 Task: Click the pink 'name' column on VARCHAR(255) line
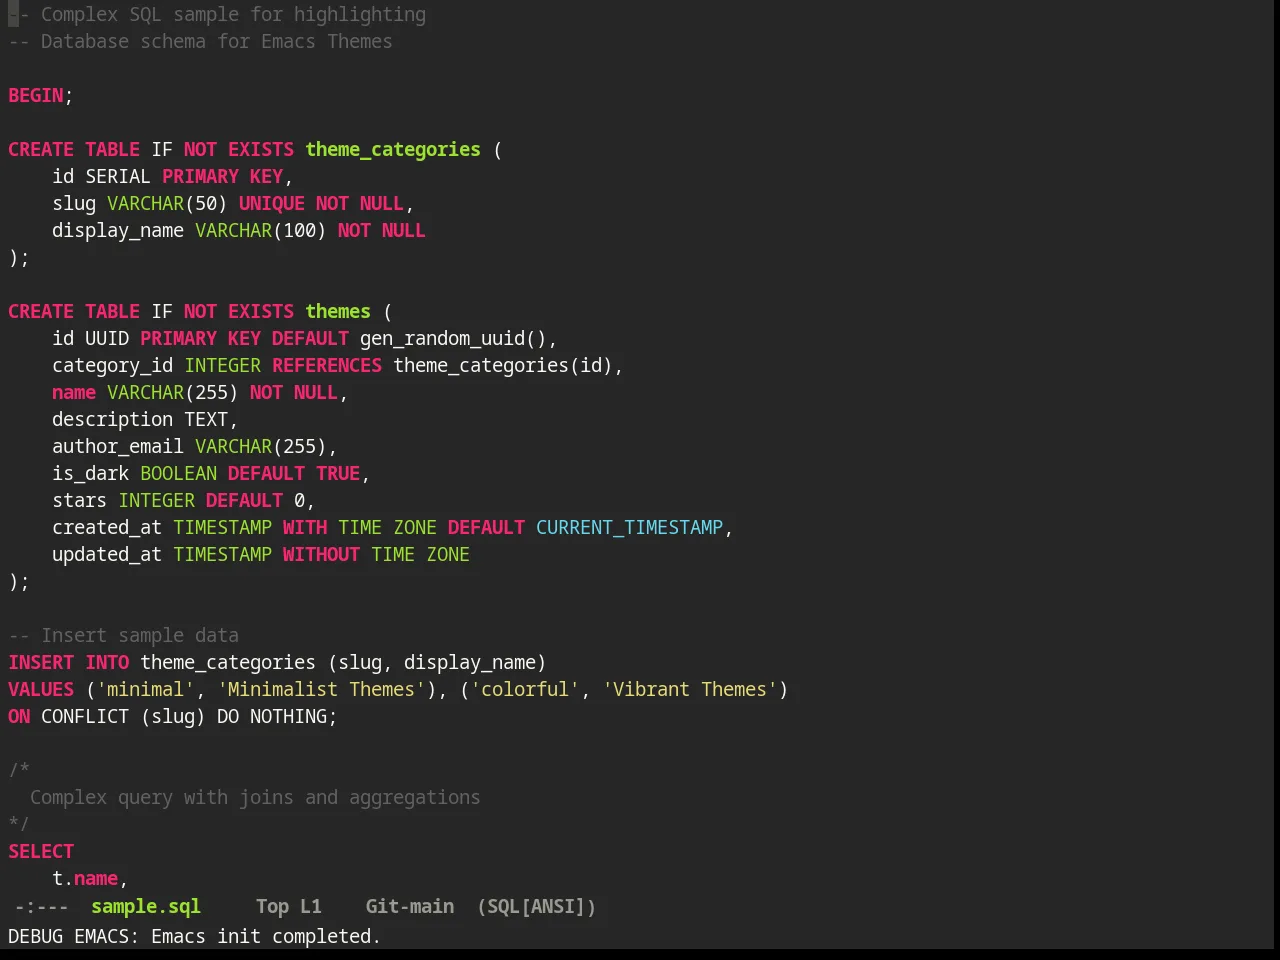tap(74, 393)
